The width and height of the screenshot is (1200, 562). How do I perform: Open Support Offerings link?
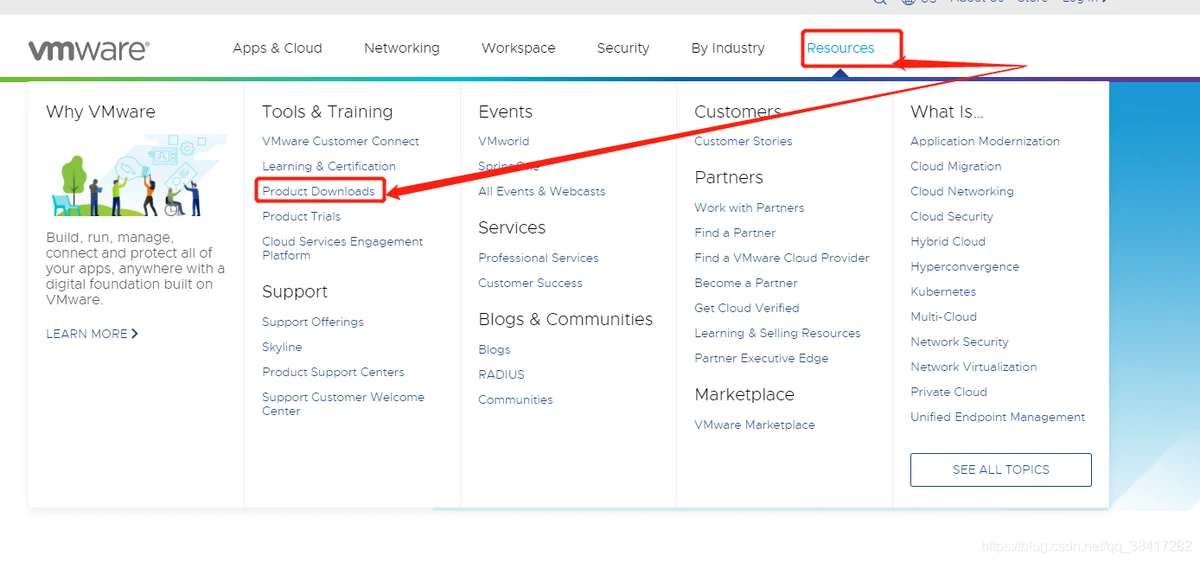click(313, 322)
